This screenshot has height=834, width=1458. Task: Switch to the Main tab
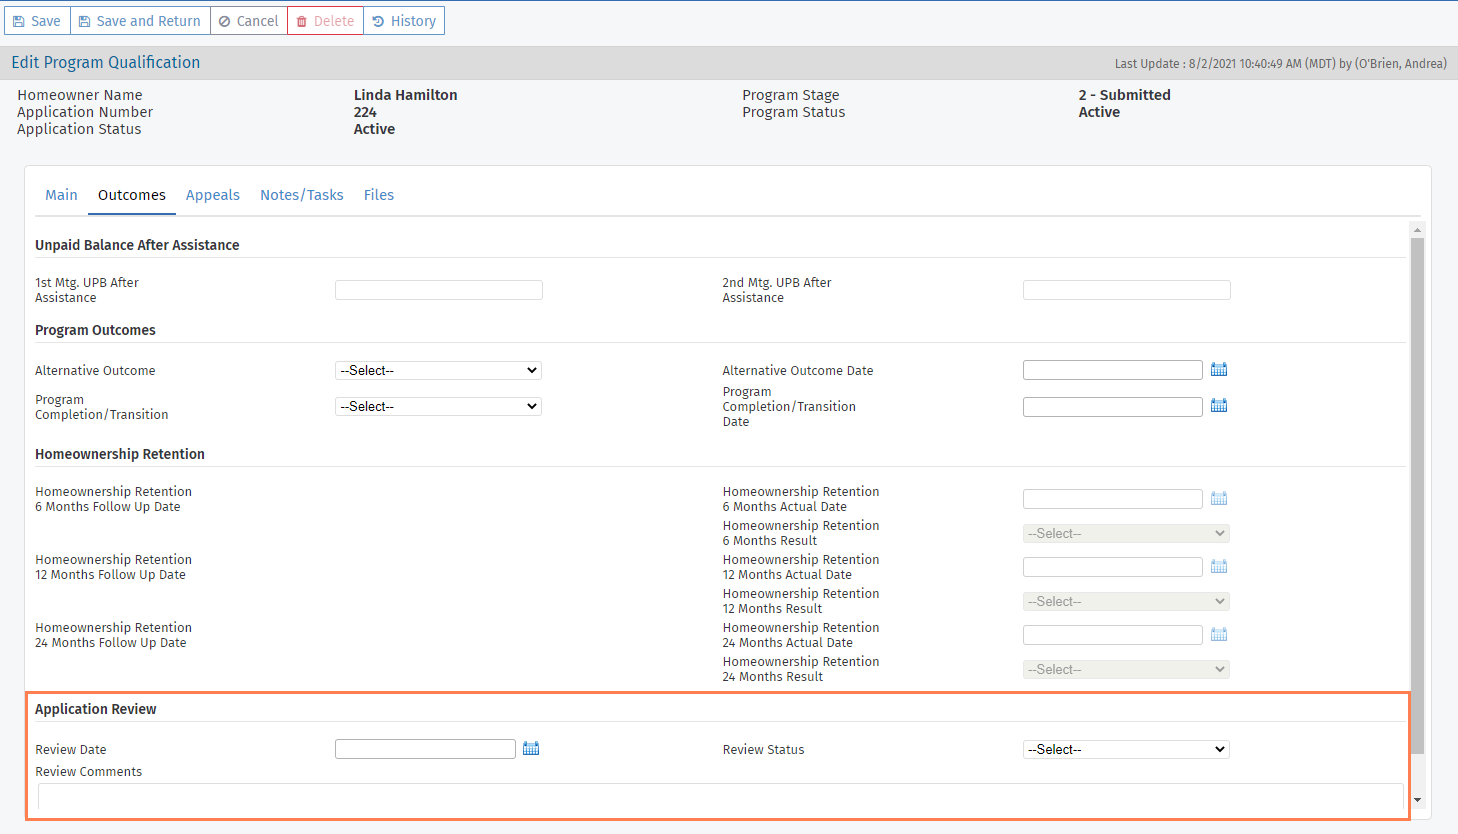pos(61,195)
